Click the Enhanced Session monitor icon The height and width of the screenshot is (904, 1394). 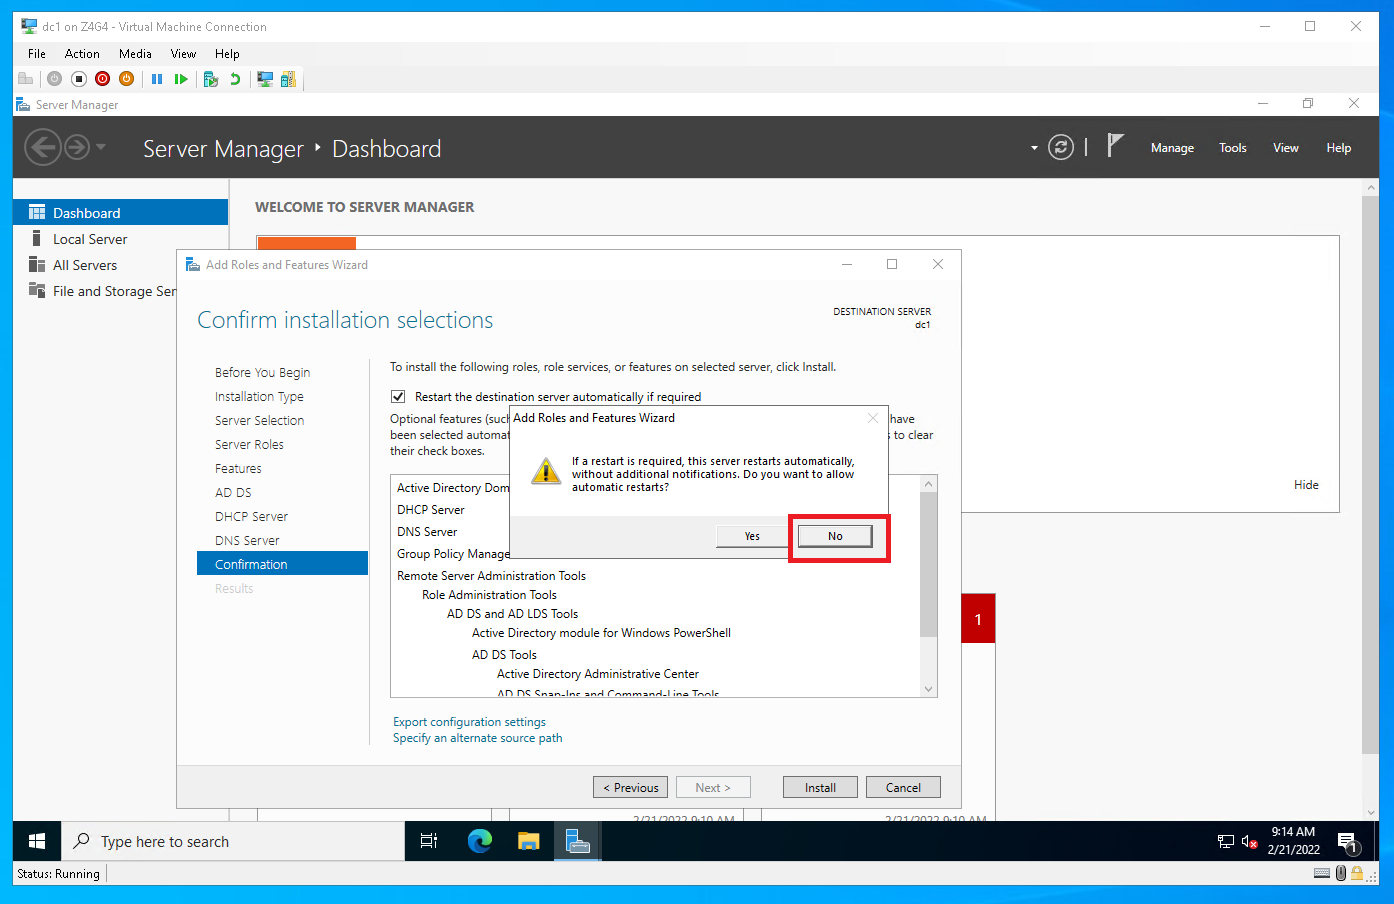pyautogui.click(x=265, y=79)
